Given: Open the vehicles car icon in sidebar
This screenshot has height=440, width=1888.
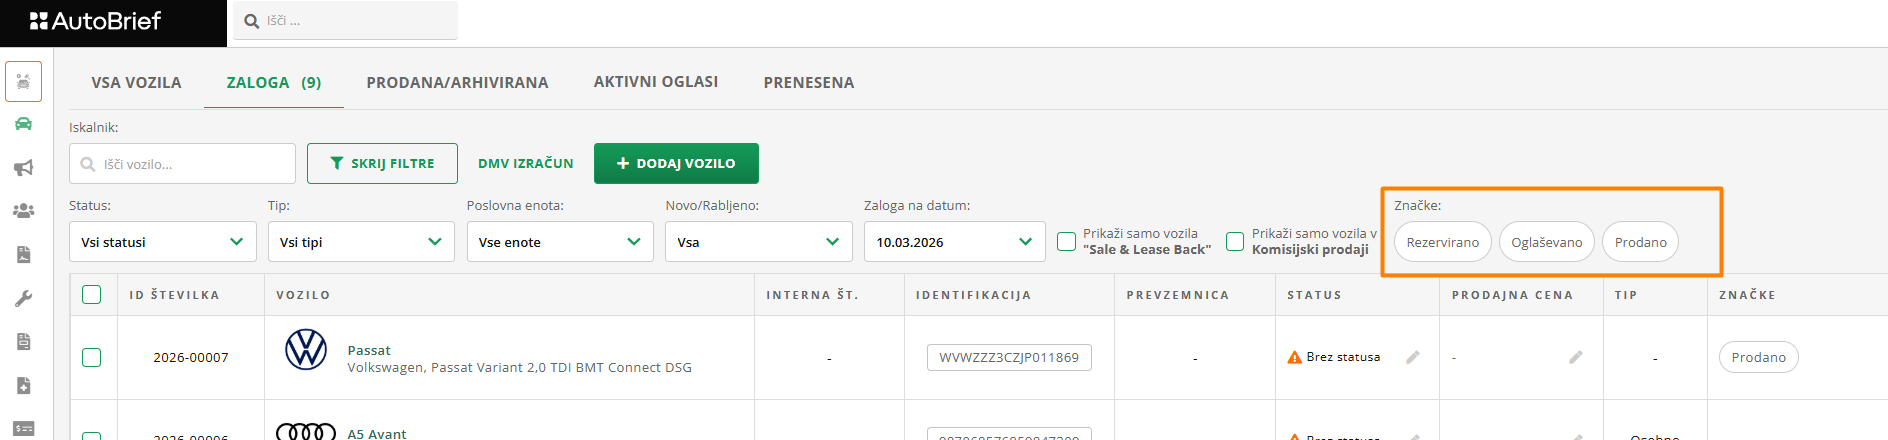Looking at the screenshot, I should tap(23, 124).
